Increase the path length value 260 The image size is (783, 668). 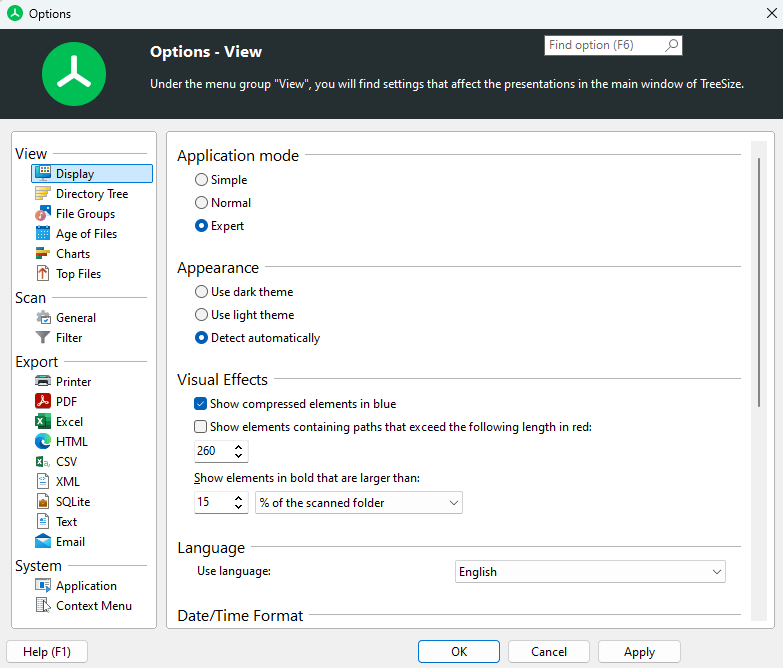click(239, 446)
